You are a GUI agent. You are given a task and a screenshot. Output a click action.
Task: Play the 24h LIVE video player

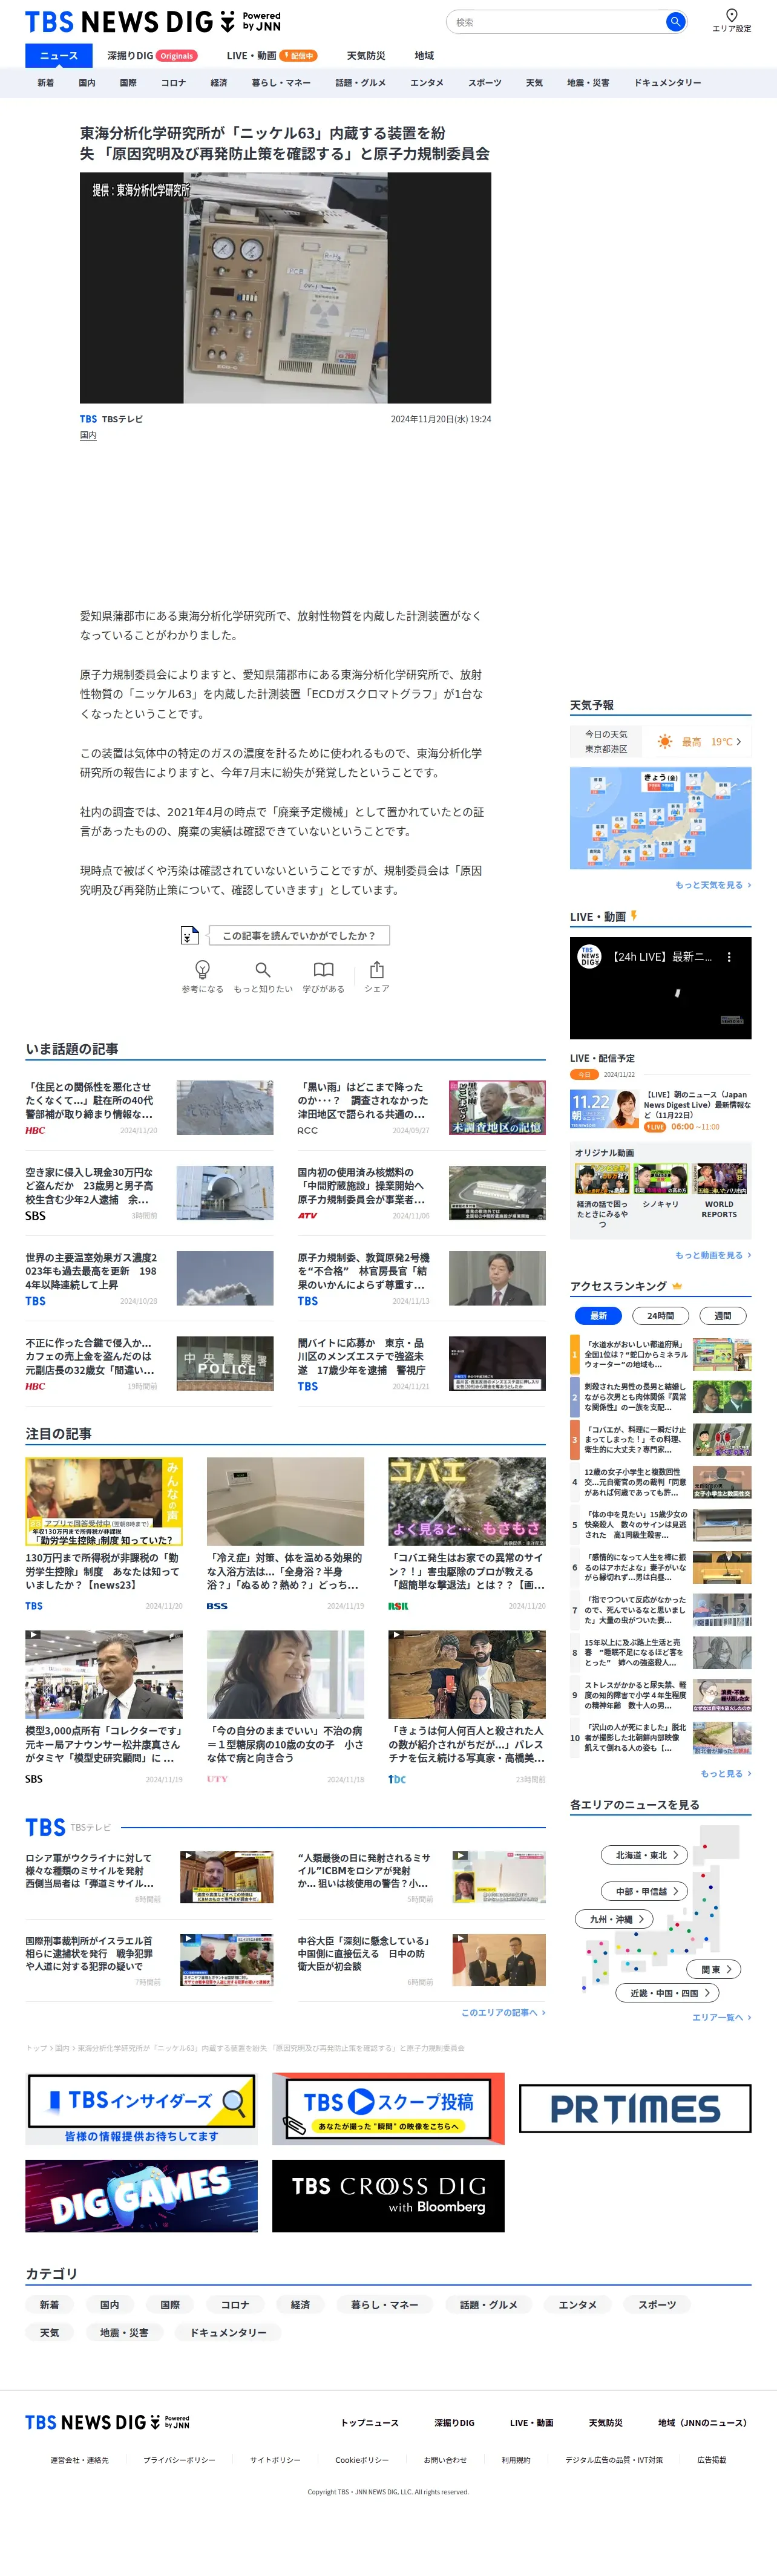[x=660, y=988]
